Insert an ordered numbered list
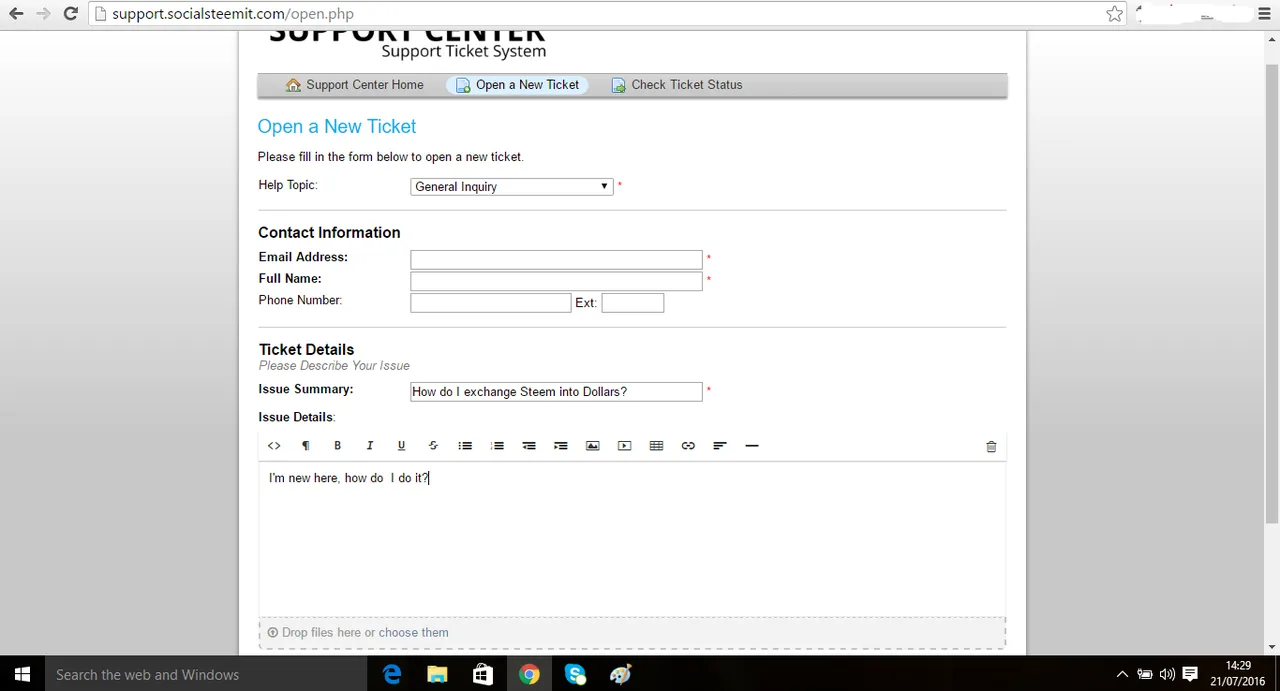 coord(497,446)
